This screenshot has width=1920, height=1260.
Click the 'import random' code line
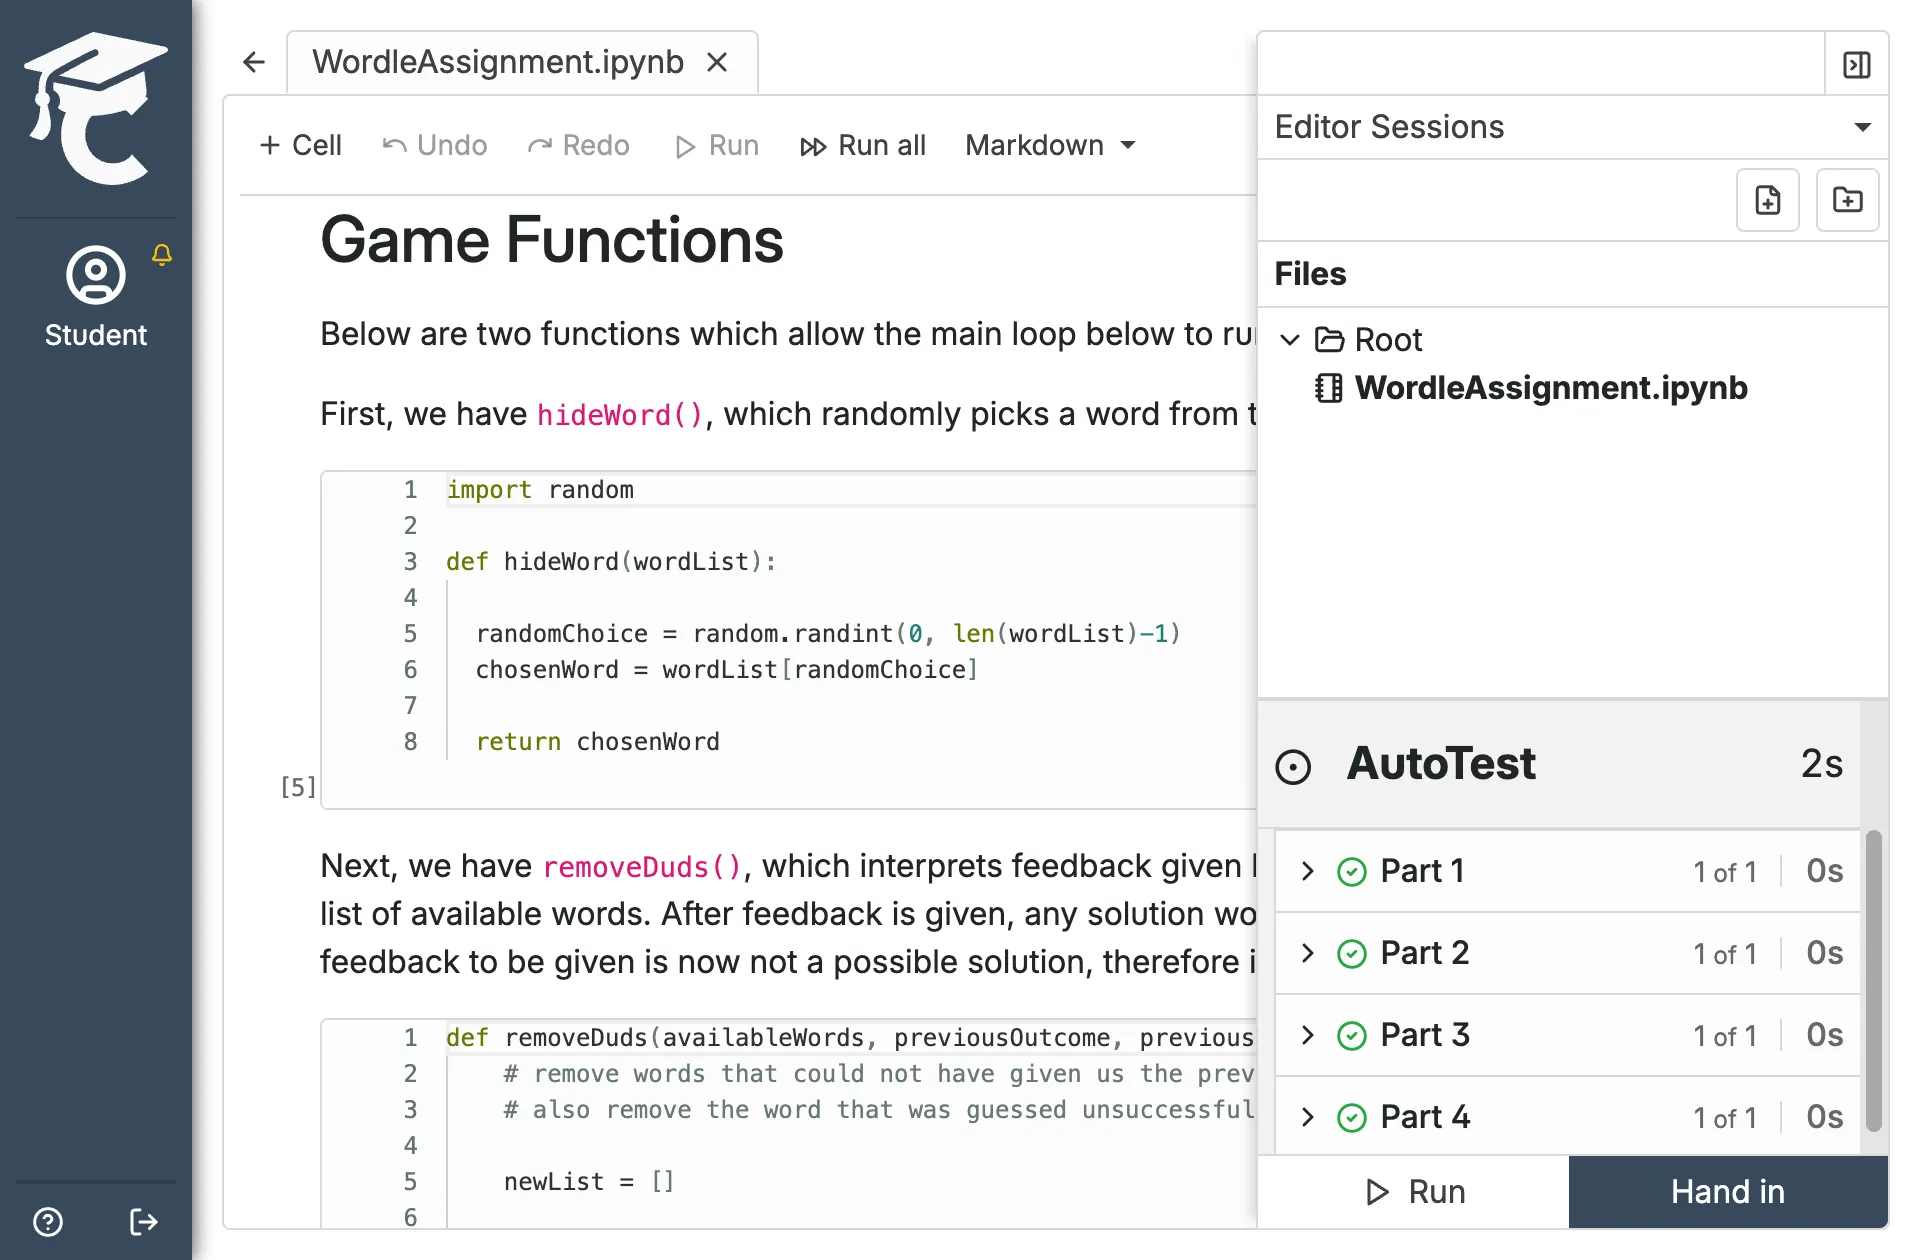[540, 490]
